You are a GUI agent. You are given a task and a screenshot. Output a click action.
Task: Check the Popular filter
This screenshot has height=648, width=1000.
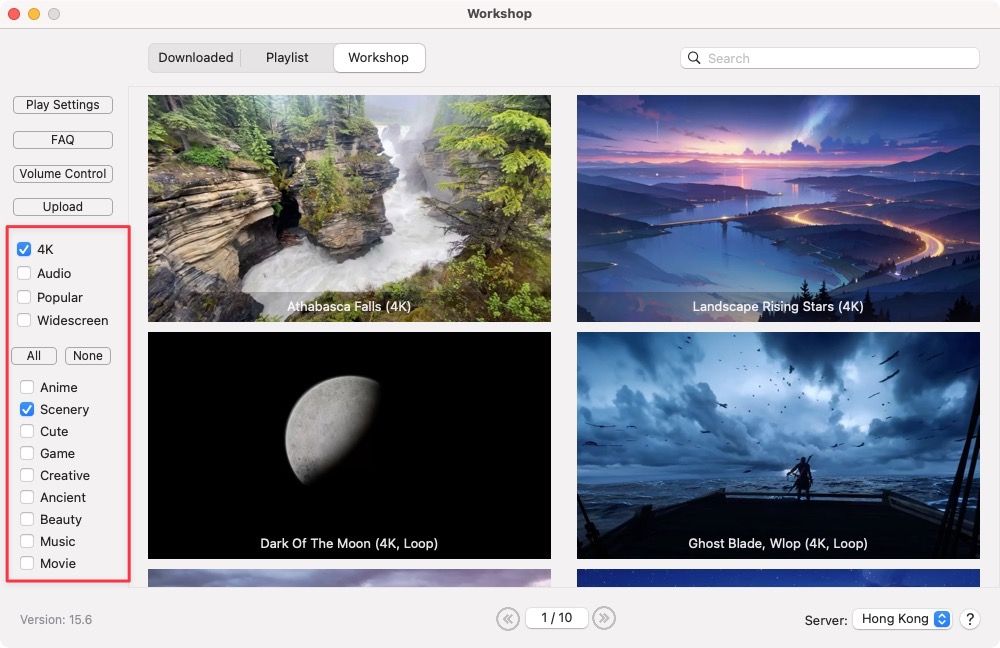click(x=24, y=297)
